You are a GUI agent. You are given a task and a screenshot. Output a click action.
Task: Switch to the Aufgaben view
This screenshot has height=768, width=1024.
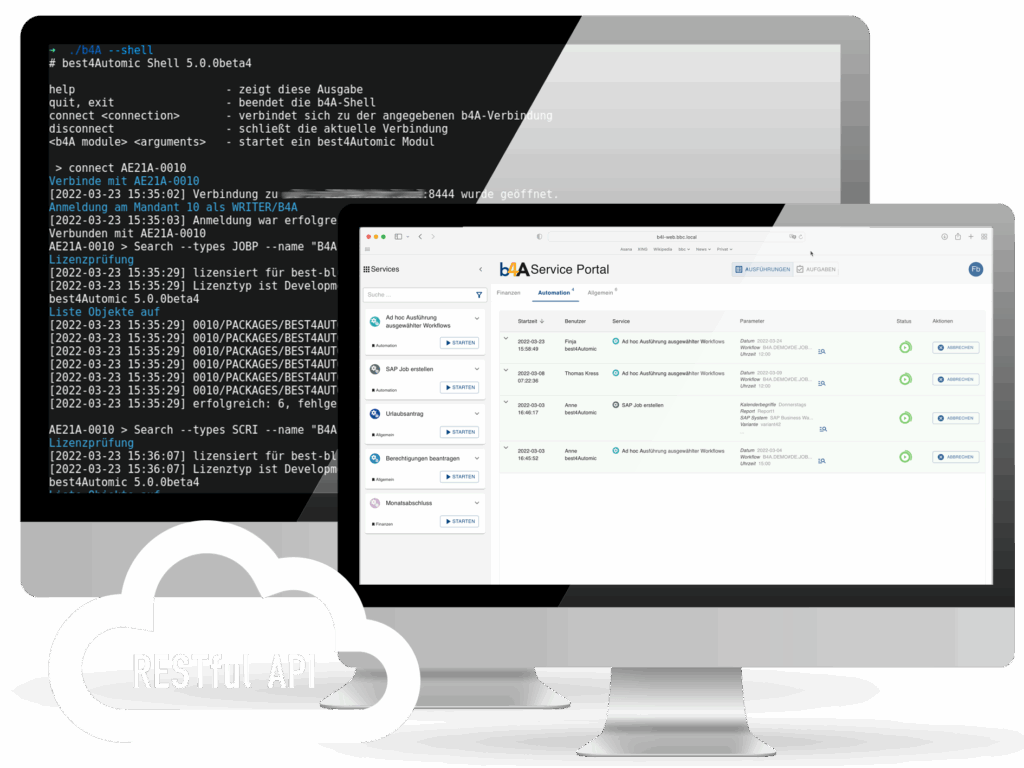click(816, 269)
